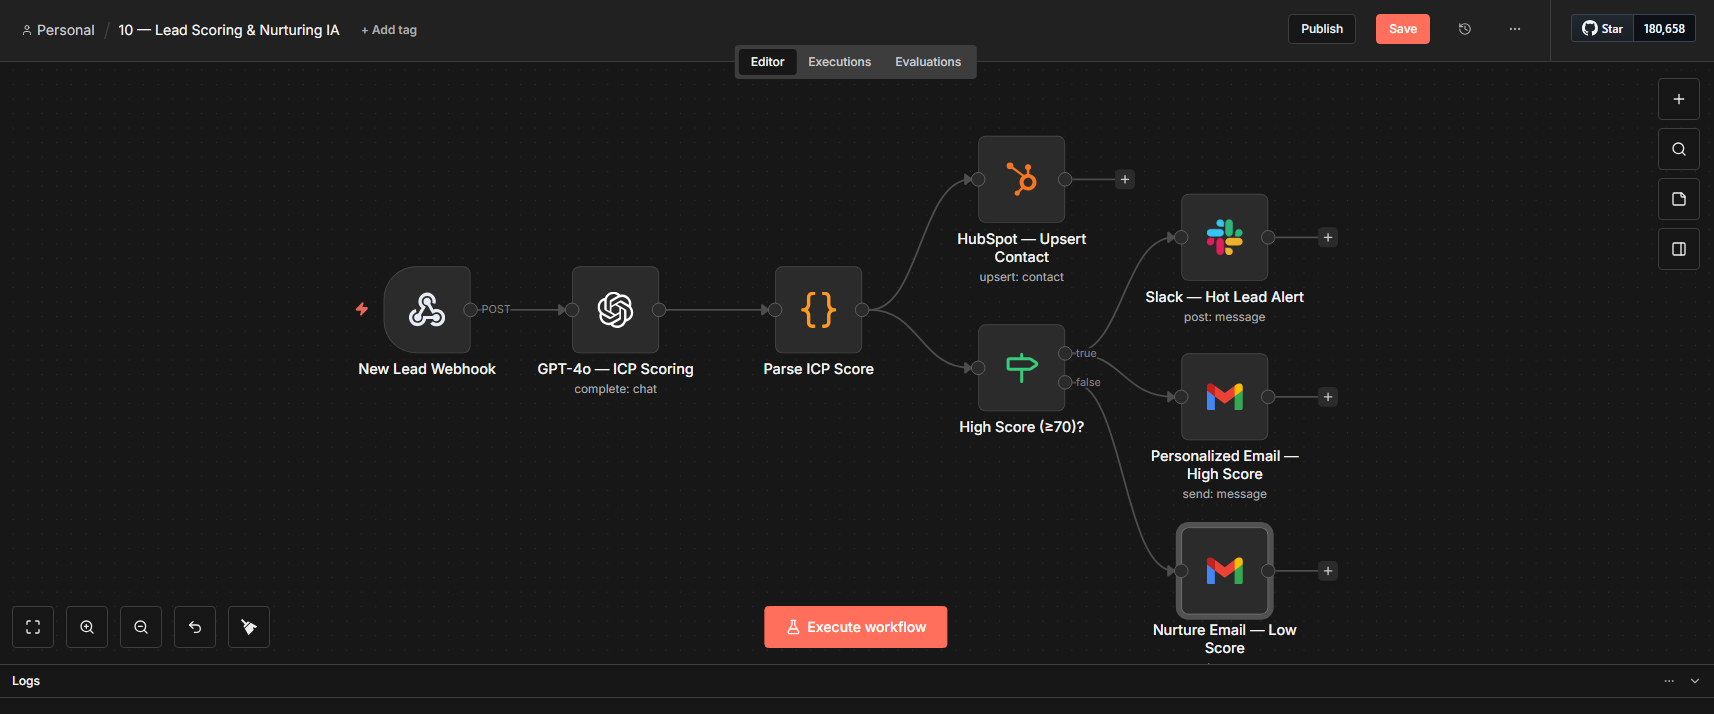This screenshot has width=1714, height=714.
Task: Add node after HubSpot Upsert Contact
Action: pyautogui.click(x=1125, y=179)
